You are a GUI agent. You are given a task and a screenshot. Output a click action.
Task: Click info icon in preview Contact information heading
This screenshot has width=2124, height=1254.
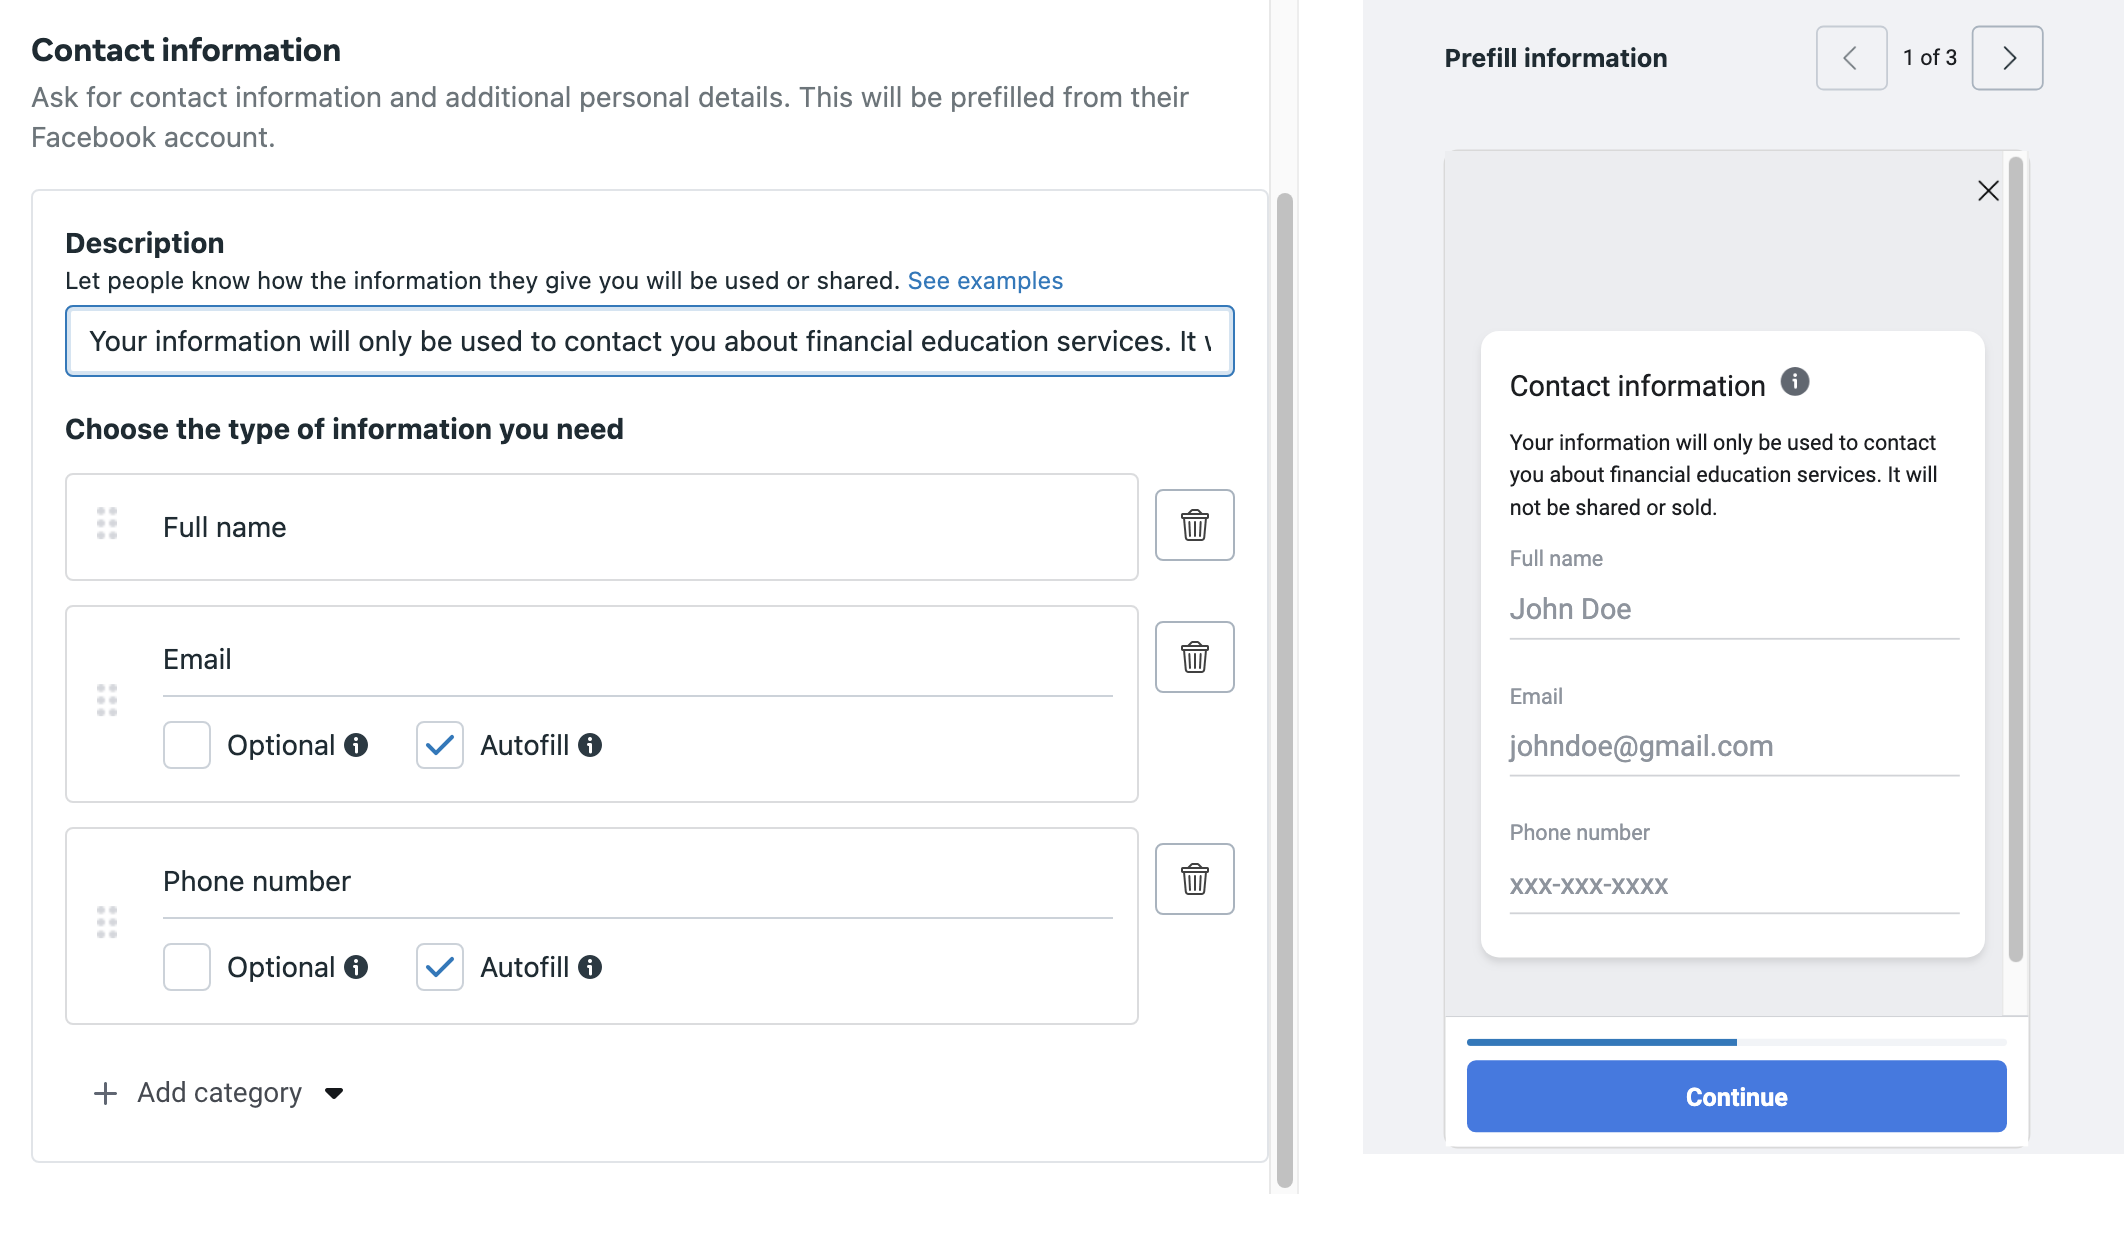click(1795, 382)
